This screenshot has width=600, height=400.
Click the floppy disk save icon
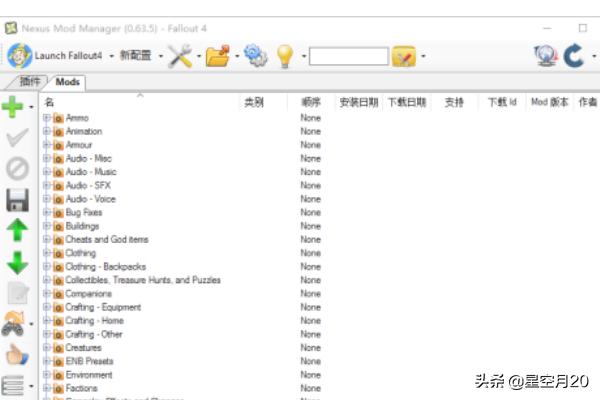click(x=17, y=200)
